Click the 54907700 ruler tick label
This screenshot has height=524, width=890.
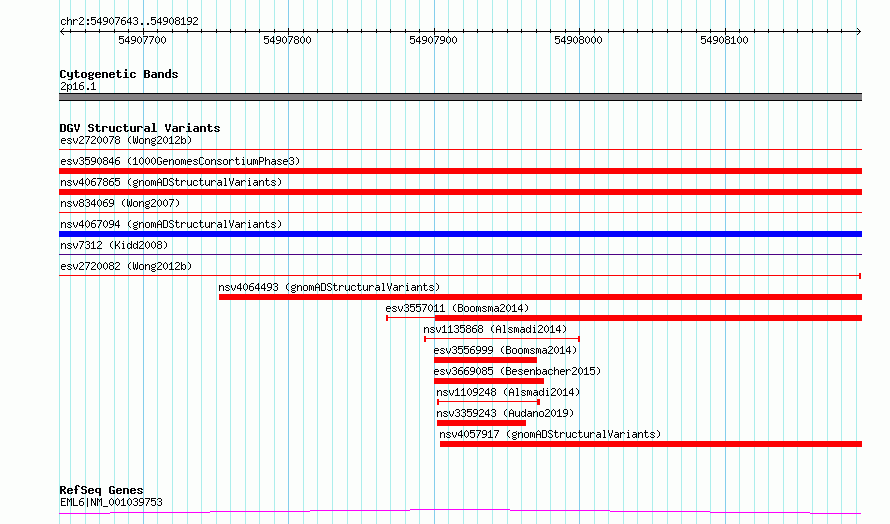(x=142, y=40)
